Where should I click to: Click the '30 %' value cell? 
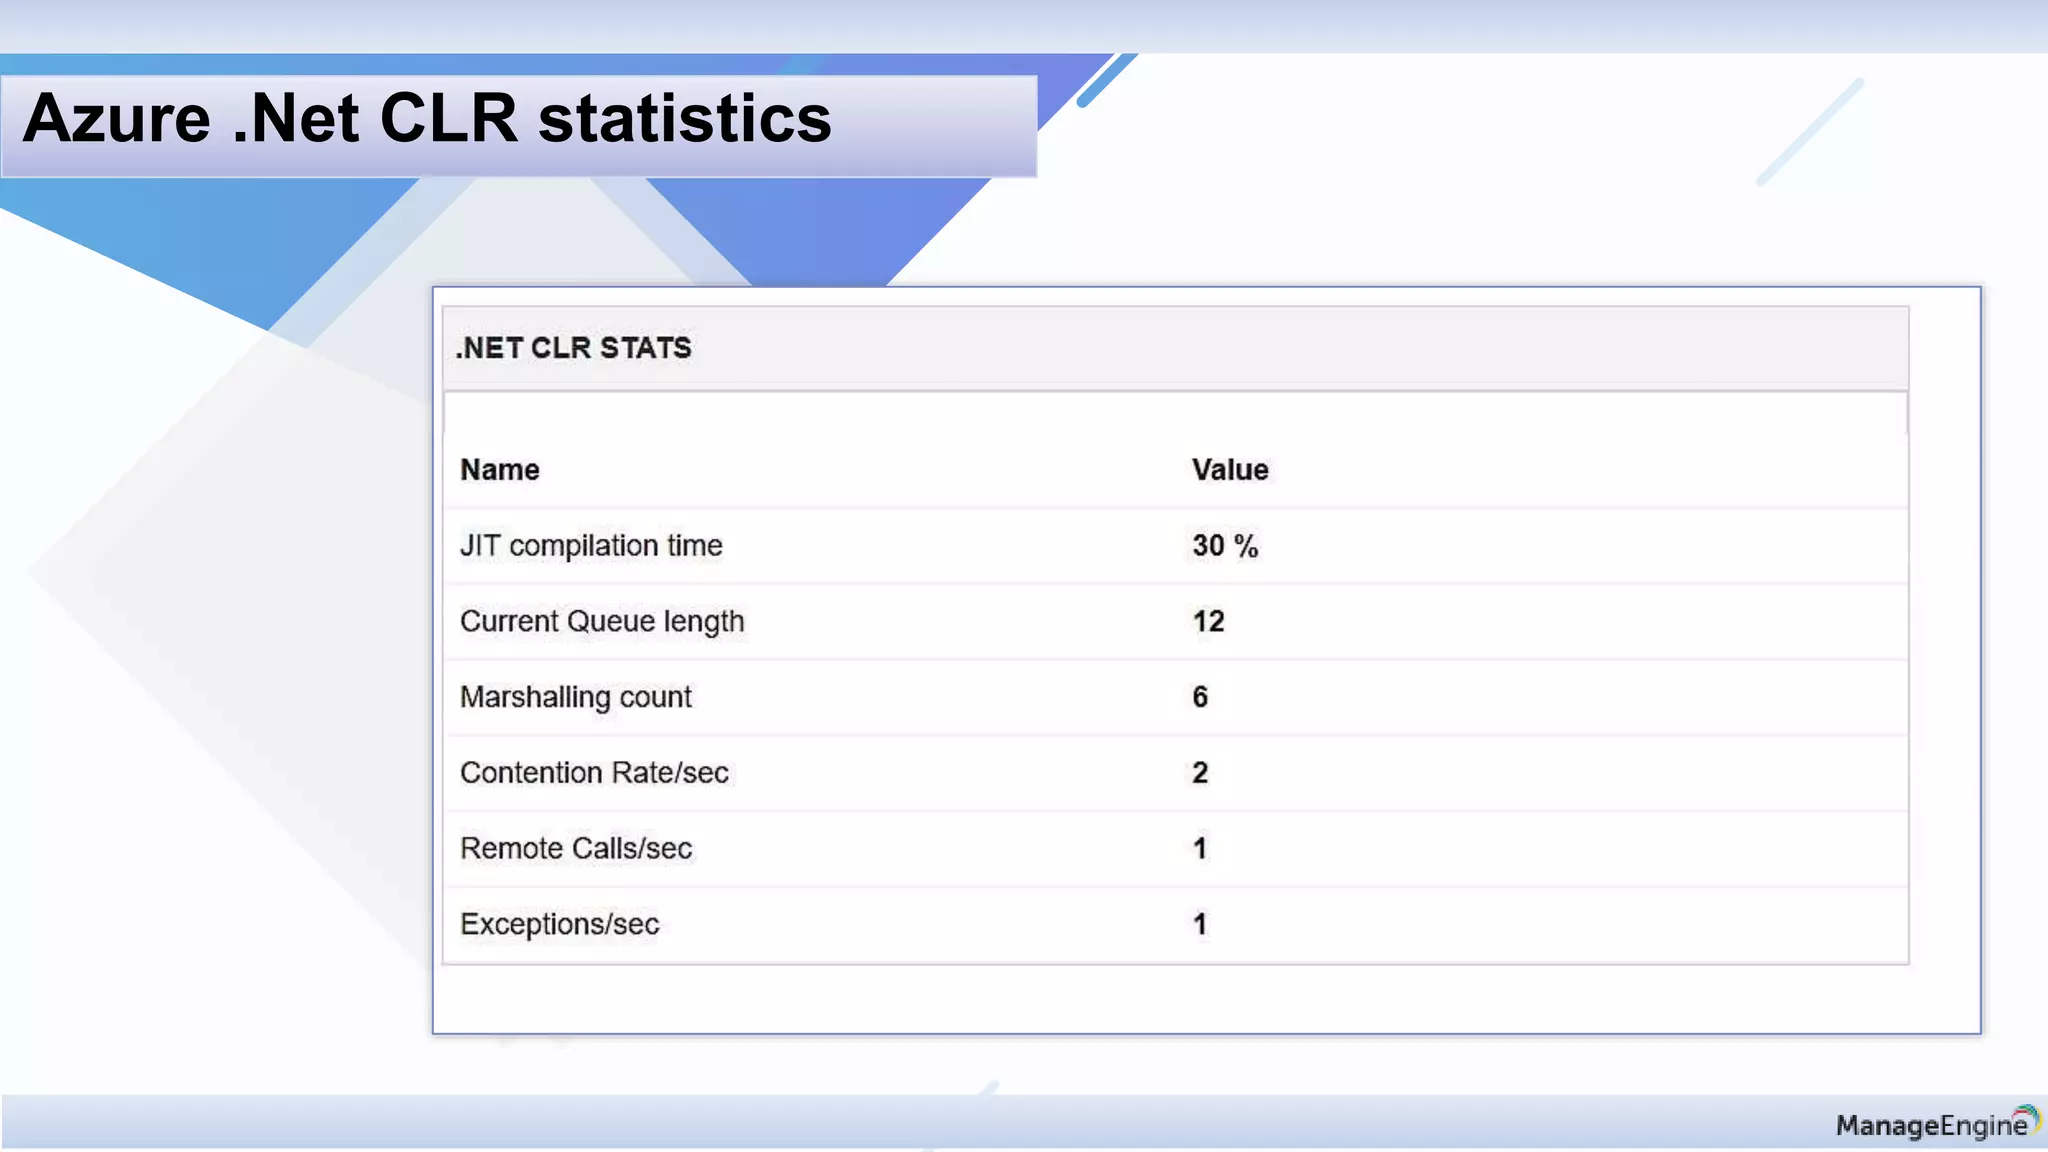click(x=1225, y=546)
